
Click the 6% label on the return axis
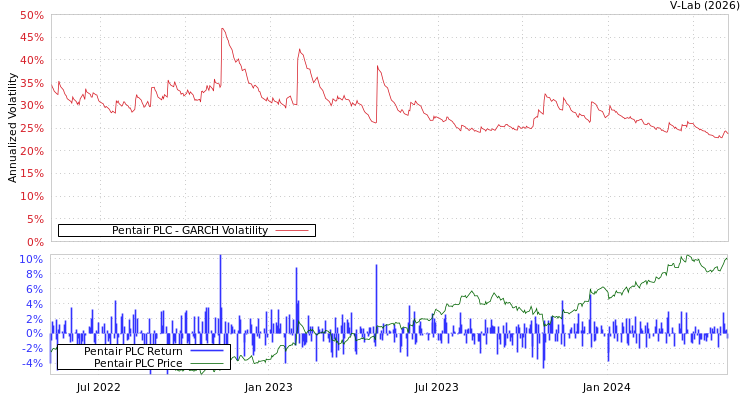click(x=34, y=289)
